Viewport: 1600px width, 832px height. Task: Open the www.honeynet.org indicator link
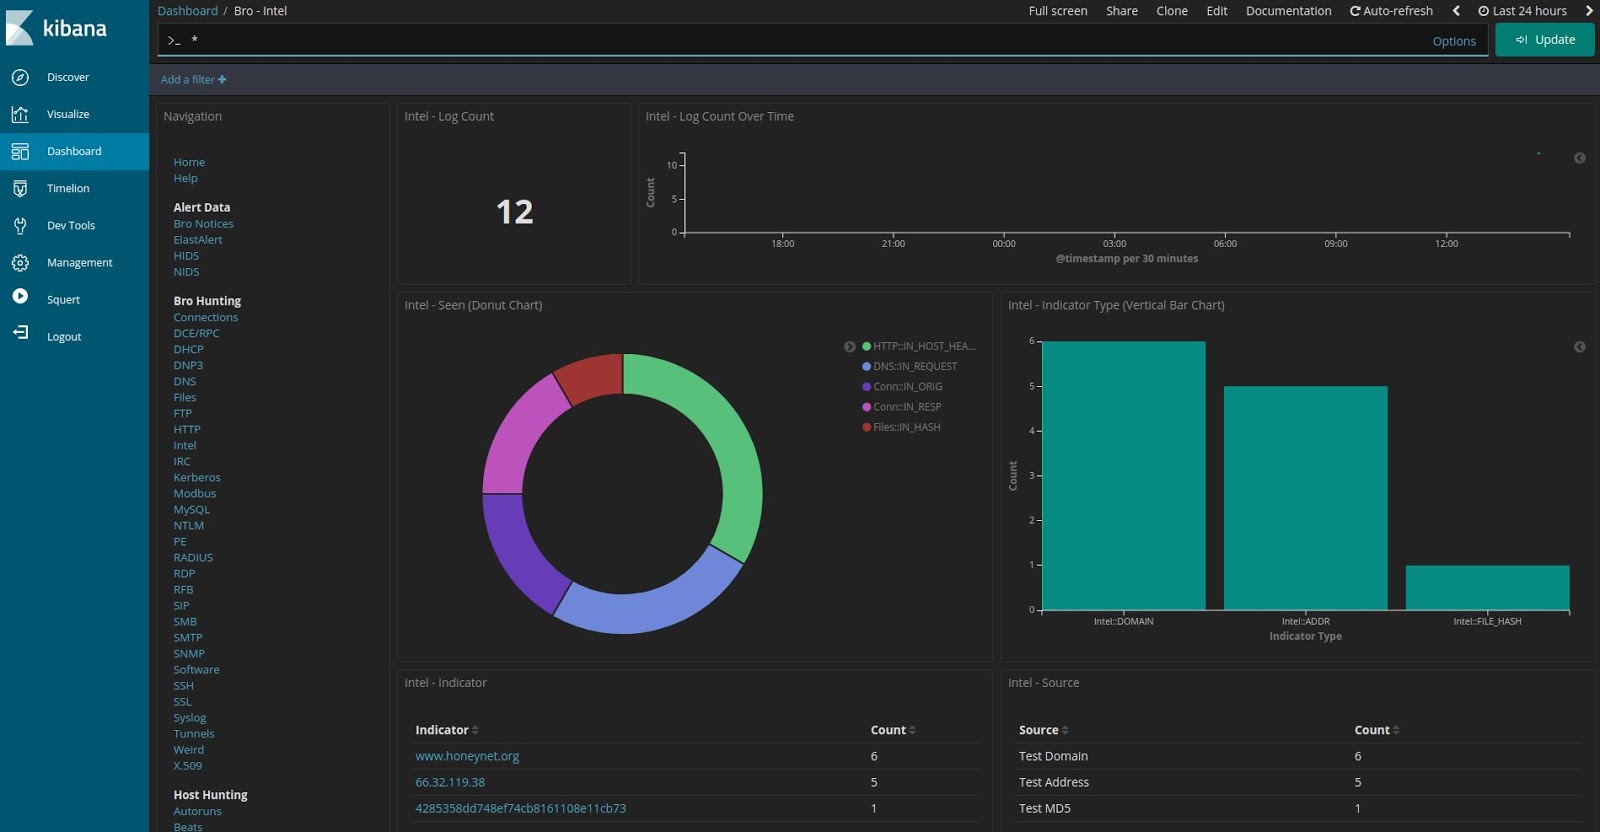(467, 756)
